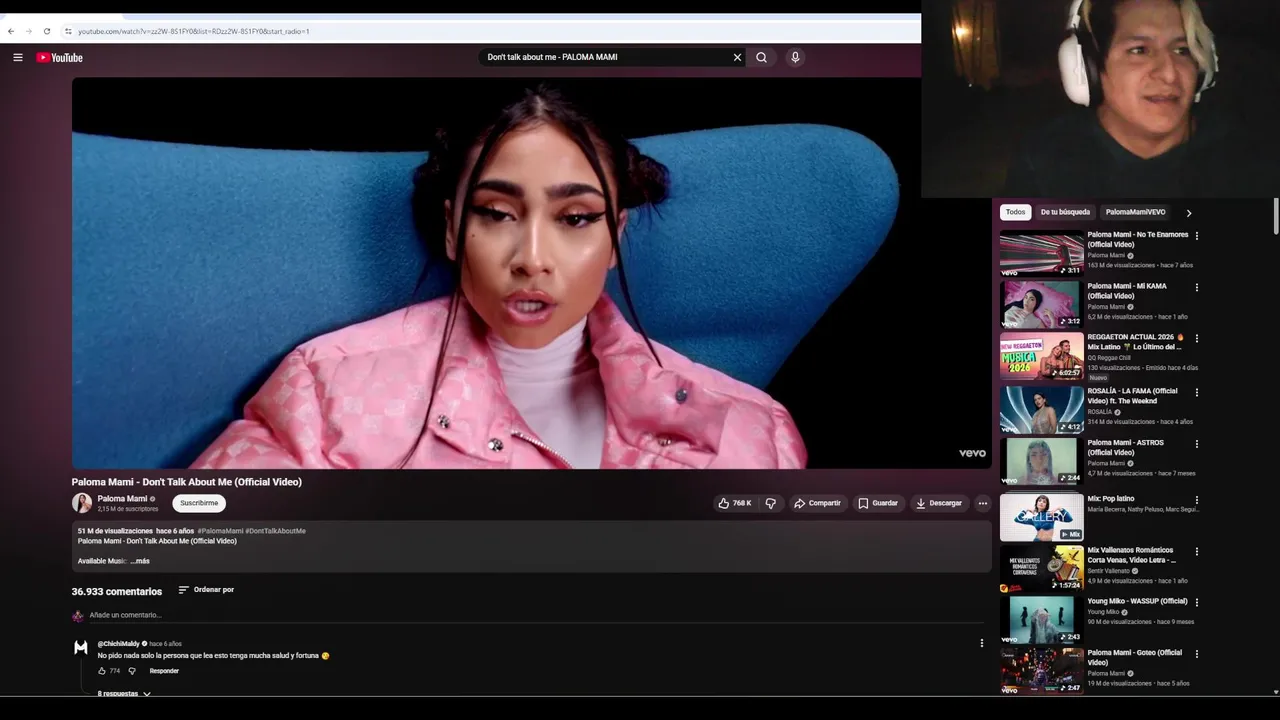The height and width of the screenshot is (720, 1280).
Task: Download the video via Descargar
Action: (939, 503)
